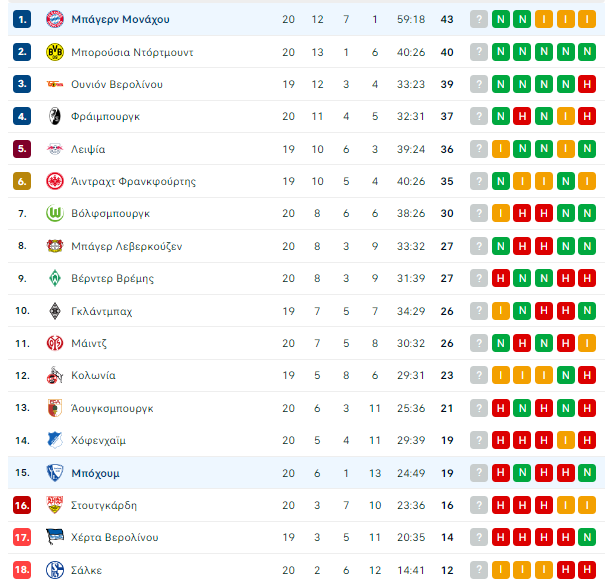Select the Stuttgart club crest
This screenshot has width=607, height=588.
click(x=55, y=505)
